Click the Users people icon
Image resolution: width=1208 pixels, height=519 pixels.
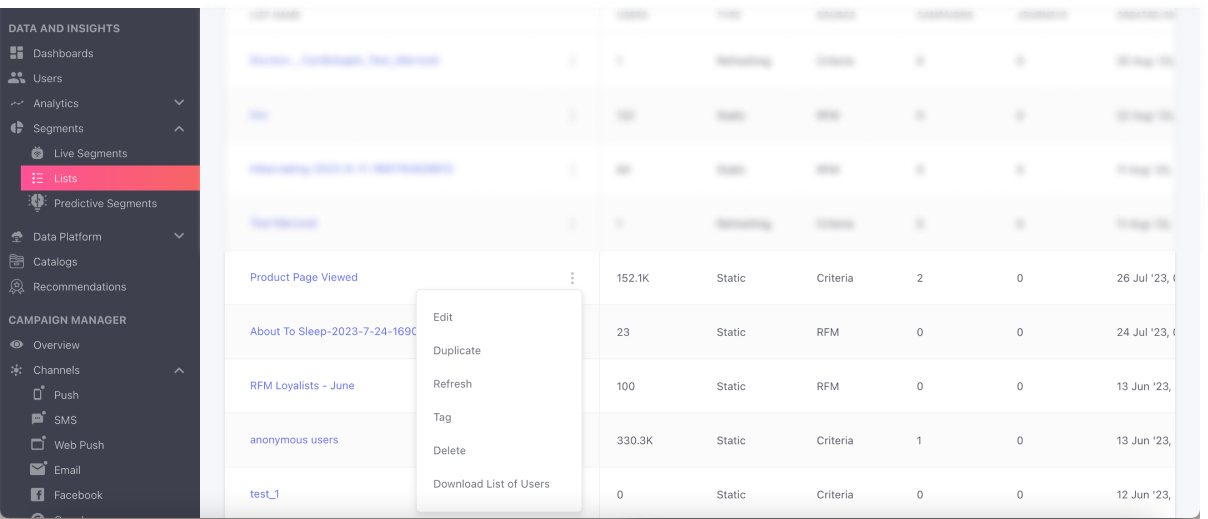[16, 78]
